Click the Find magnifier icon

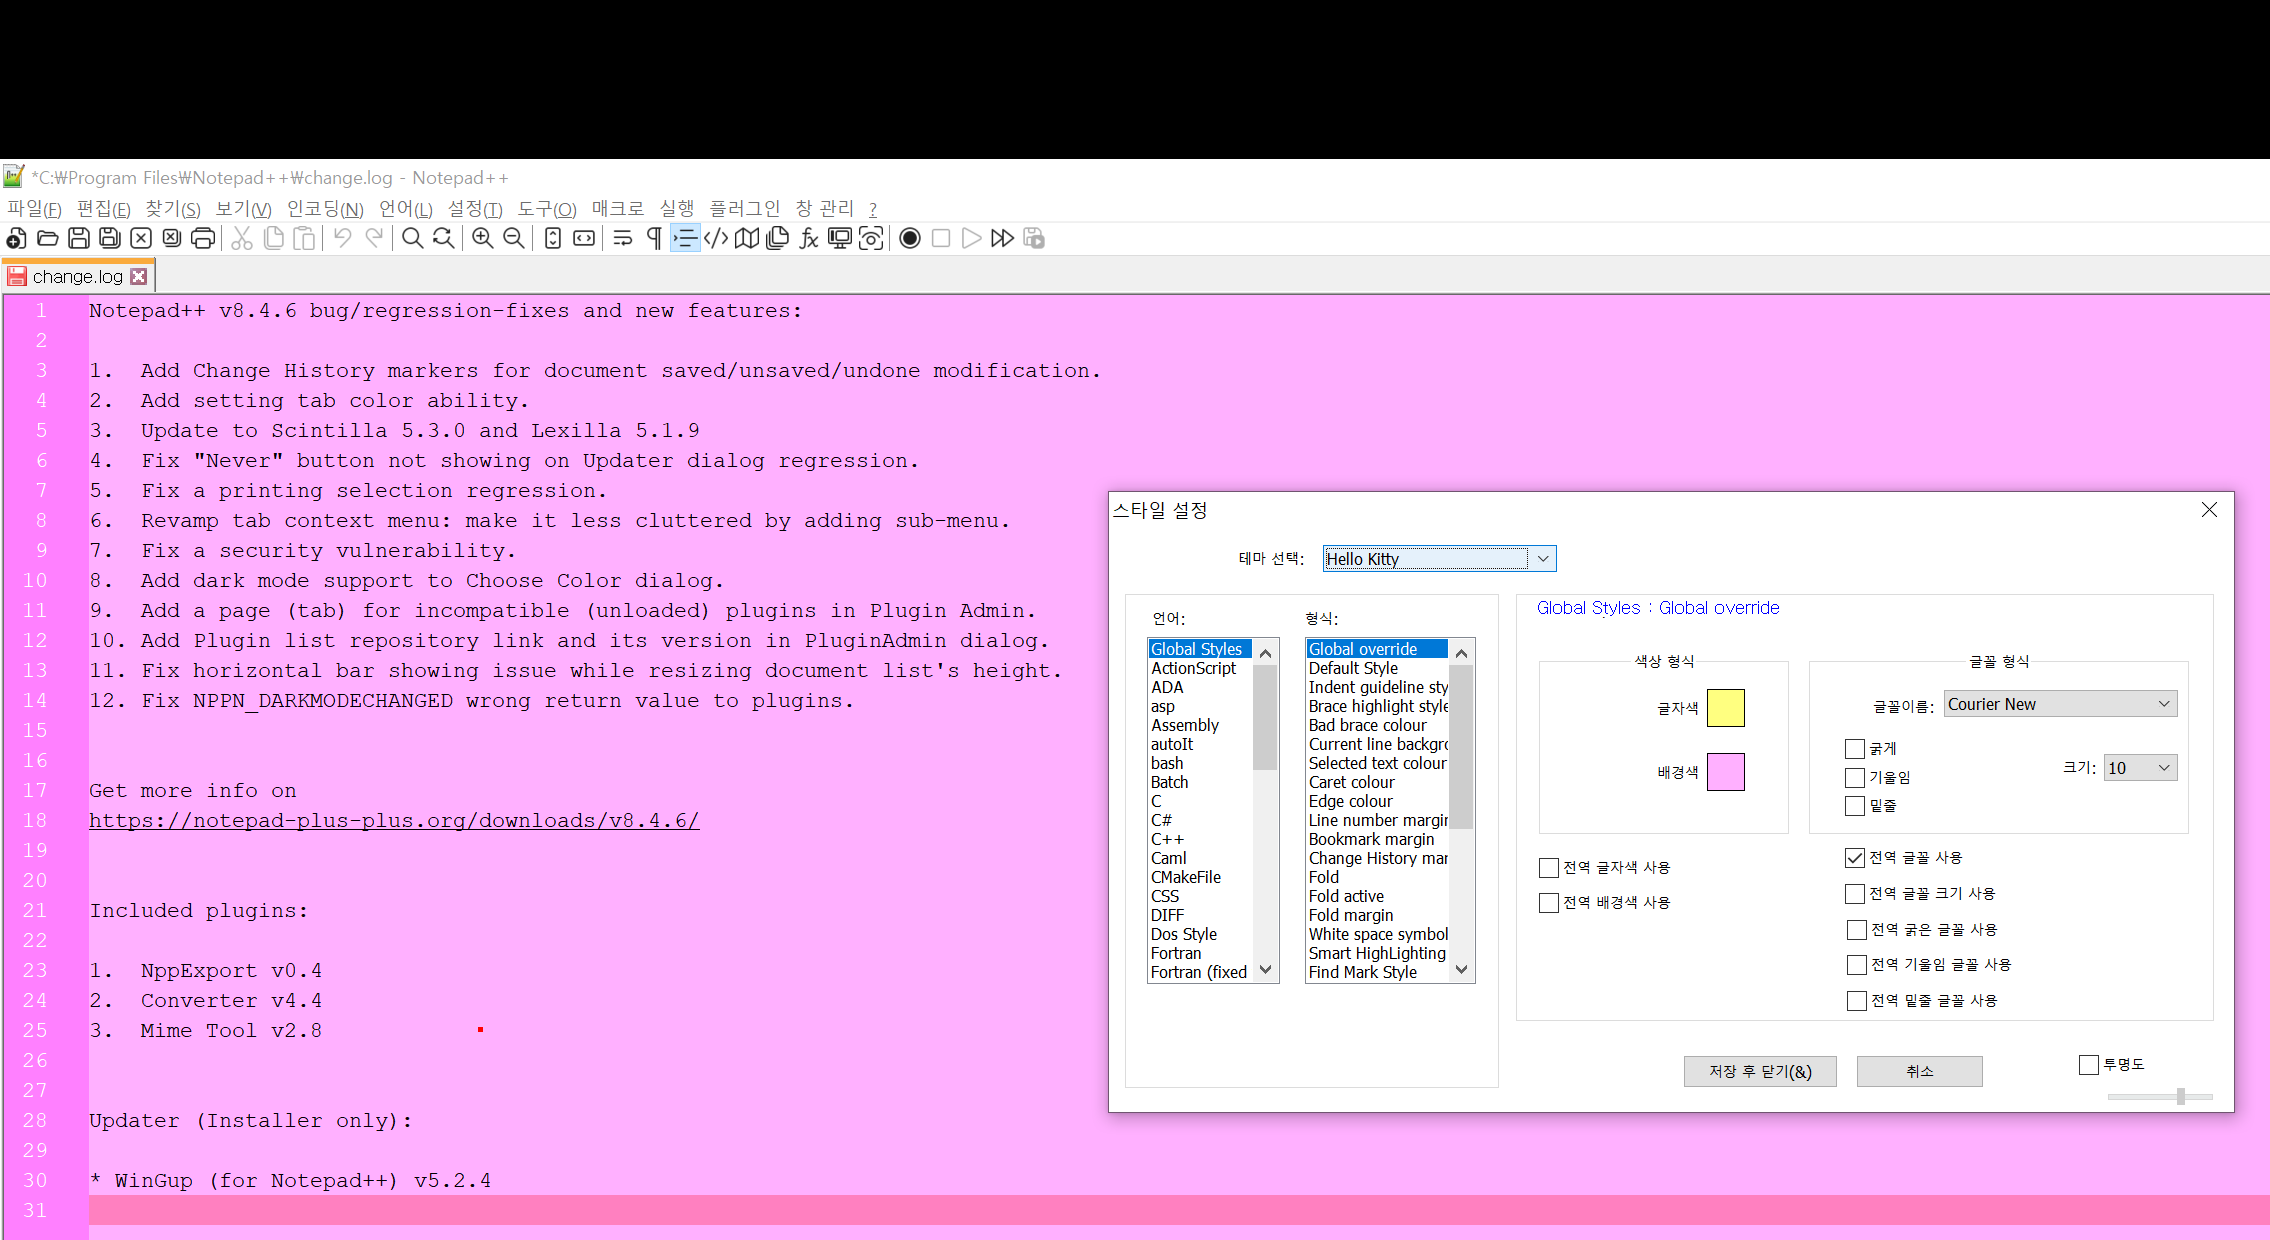coord(412,238)
